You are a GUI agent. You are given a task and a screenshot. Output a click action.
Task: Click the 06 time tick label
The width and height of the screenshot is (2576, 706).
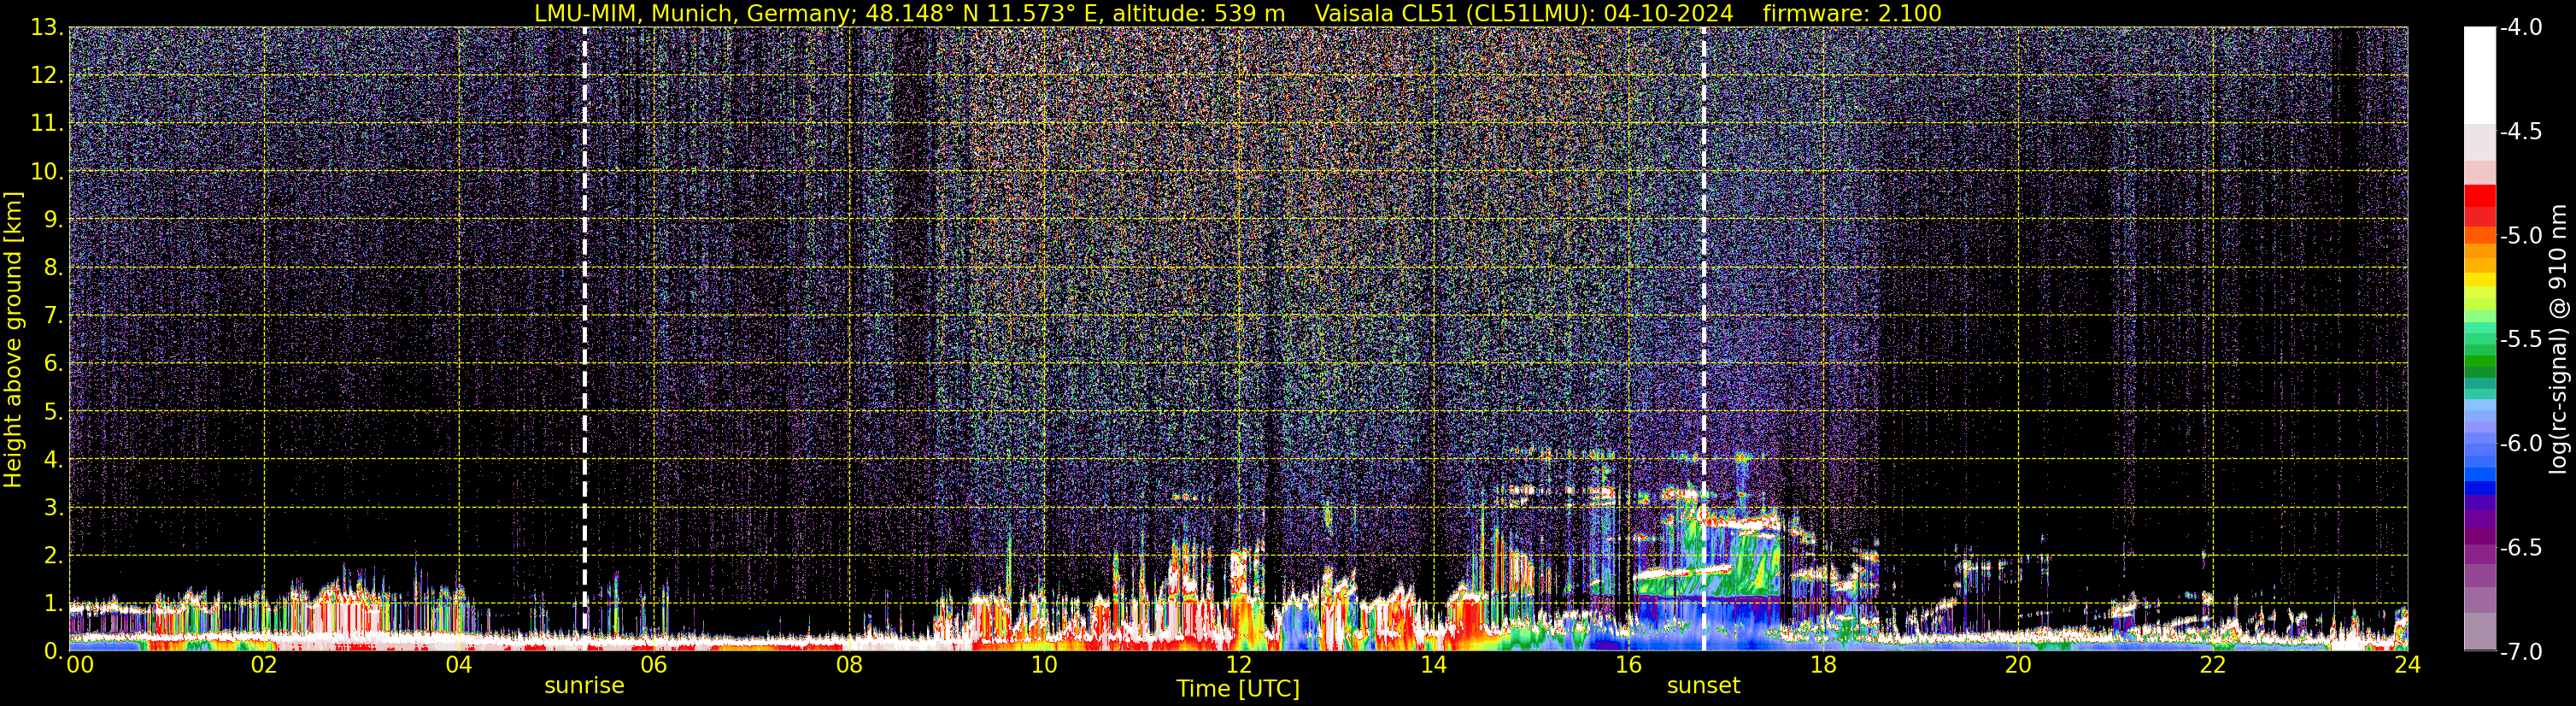click(654, 665)
